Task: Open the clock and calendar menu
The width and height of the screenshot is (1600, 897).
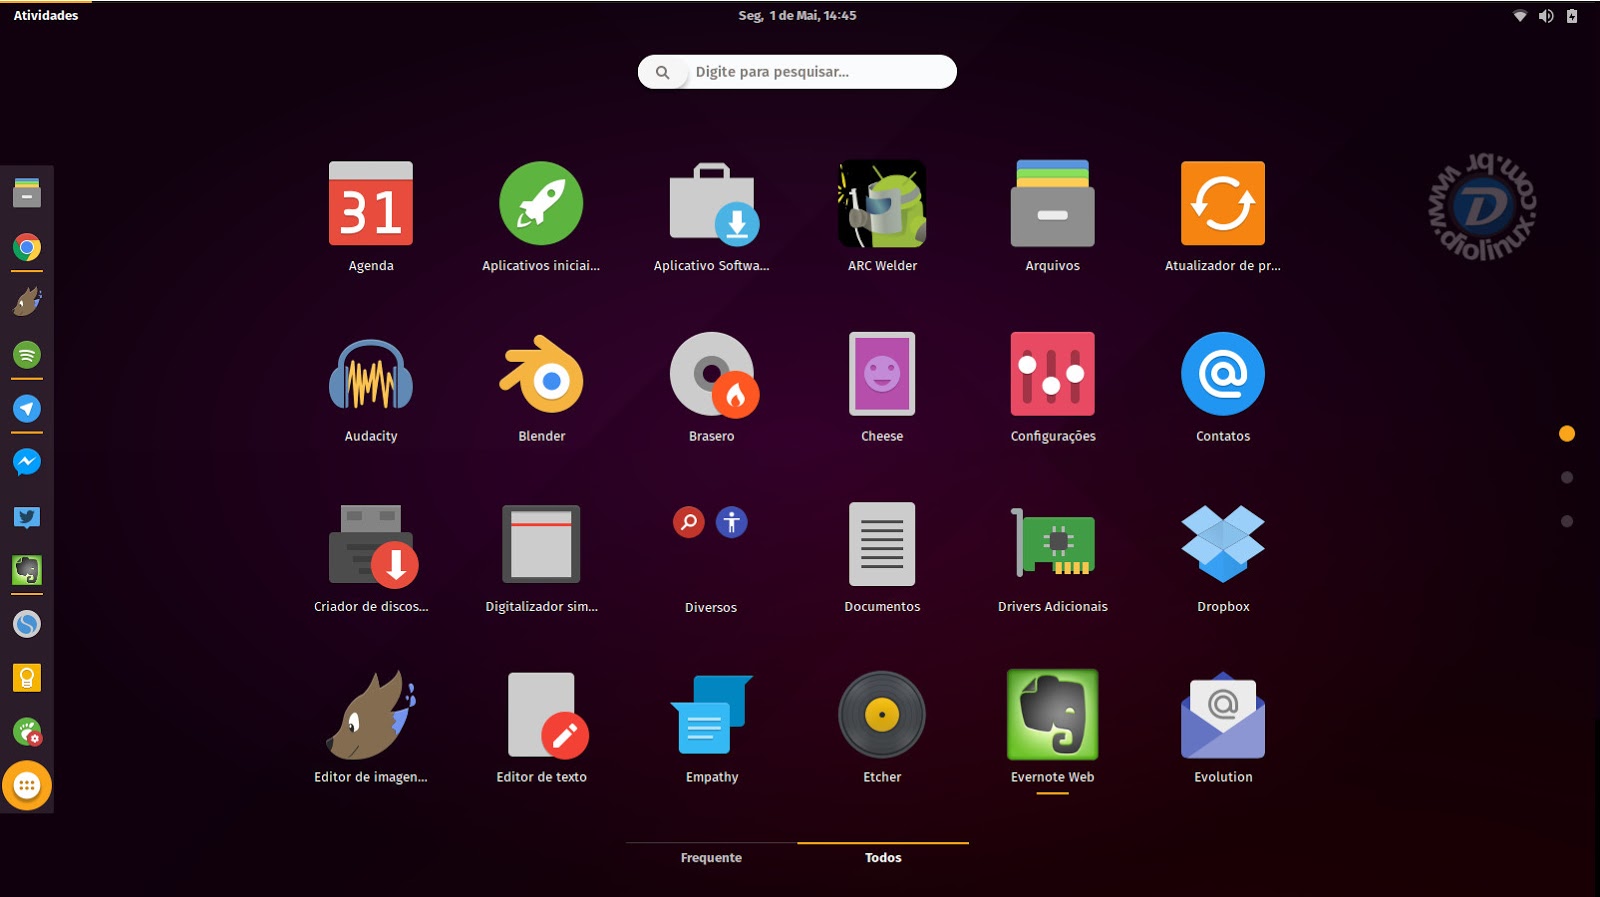Action: pyautogui.click(x=797, y=15)
